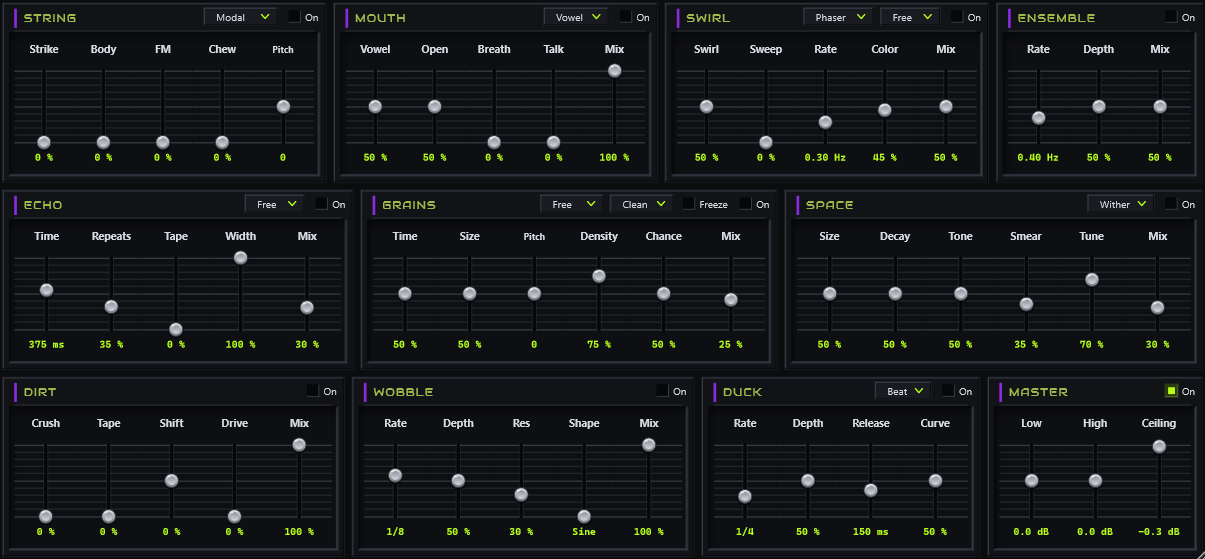Click the SWIRL Color slider knob
This screenshot has width=1205, height=559.
click(885, 110)
